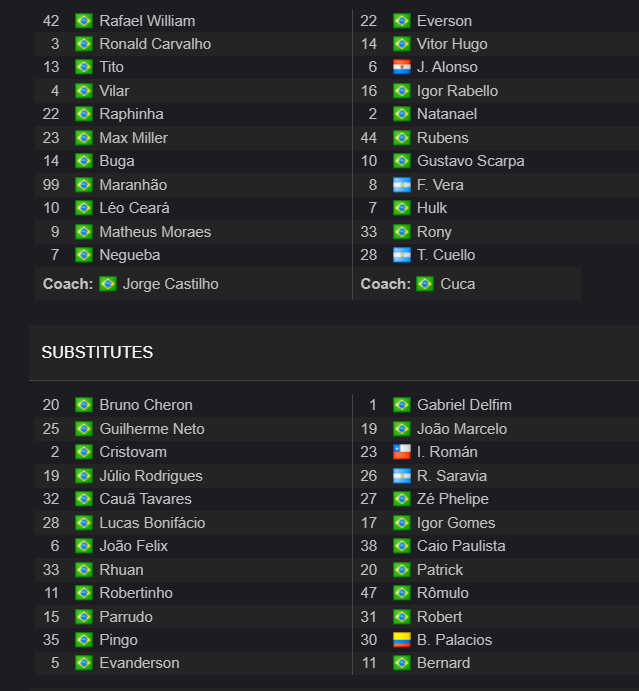Click the Colombia flag next to B. Palacios
The image size is (639, 691).
[401, 639]
